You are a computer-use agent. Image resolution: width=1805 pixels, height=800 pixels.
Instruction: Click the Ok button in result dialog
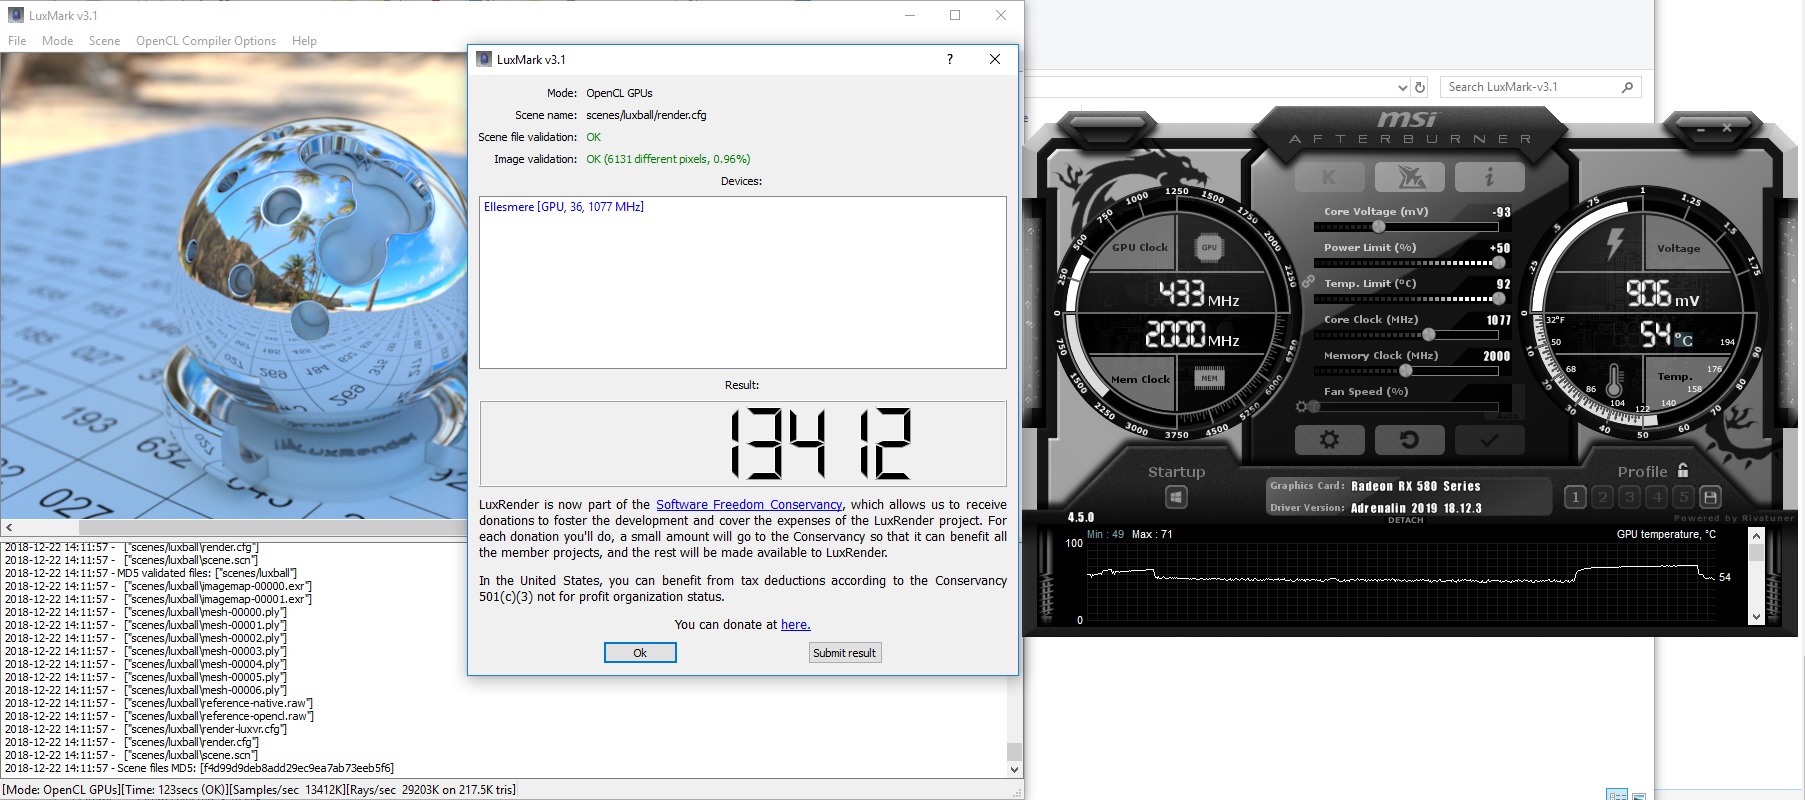[x=640, y=653]
